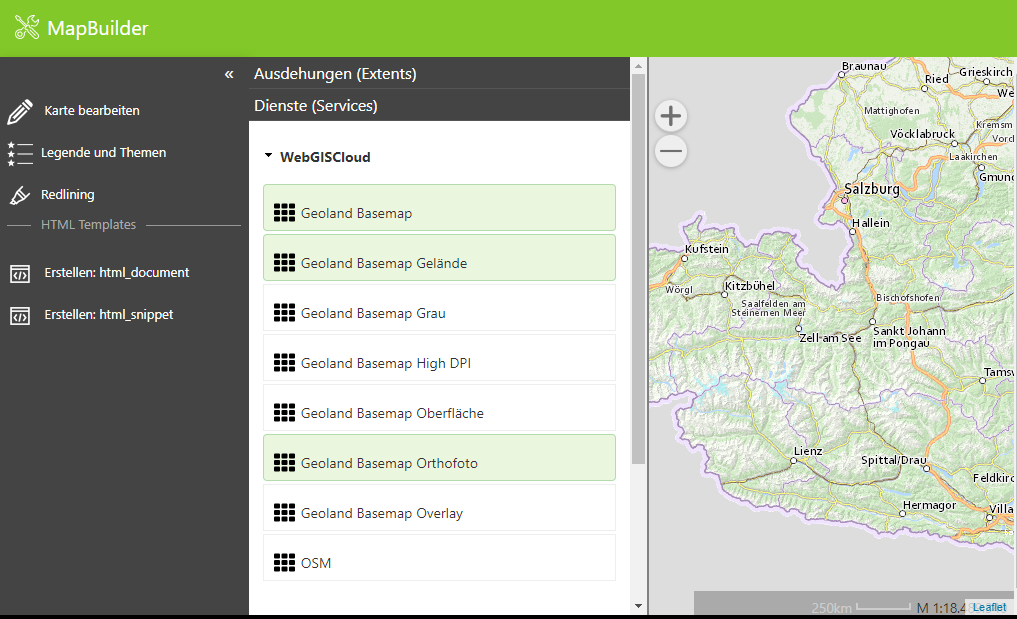
Task: Click grid icon of Basemap Orthofoto
Action: click(x=284, y=462)
